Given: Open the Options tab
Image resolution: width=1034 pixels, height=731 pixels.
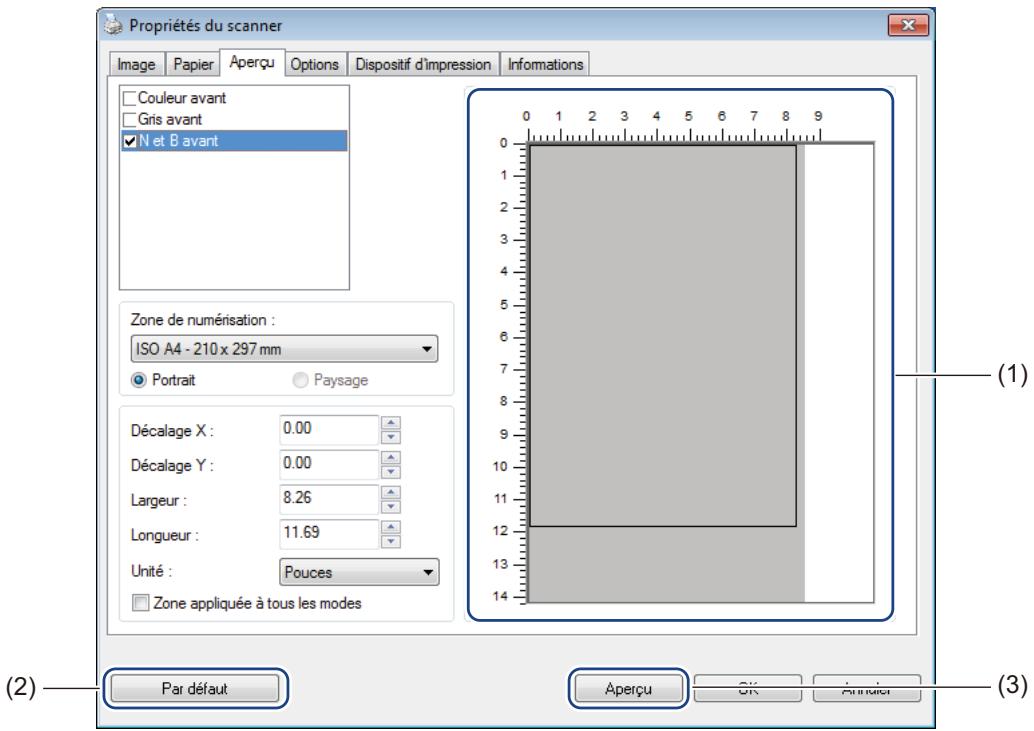Looking at the screenshot, I should (x=315, y=64).
